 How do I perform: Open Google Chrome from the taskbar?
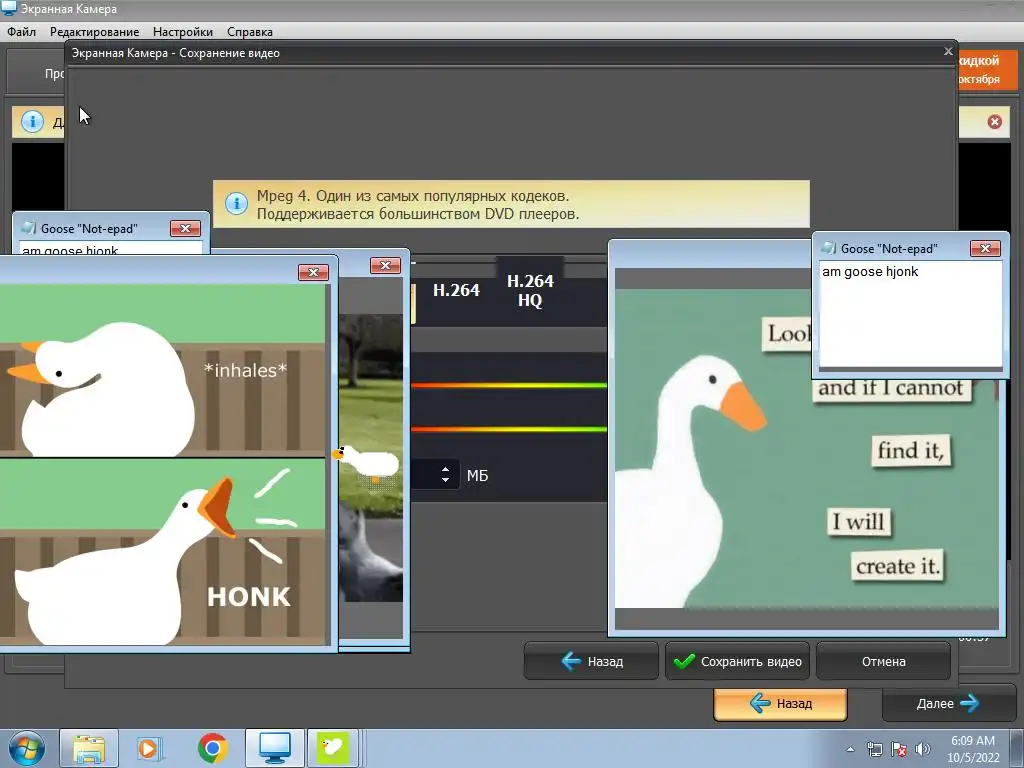213,748
